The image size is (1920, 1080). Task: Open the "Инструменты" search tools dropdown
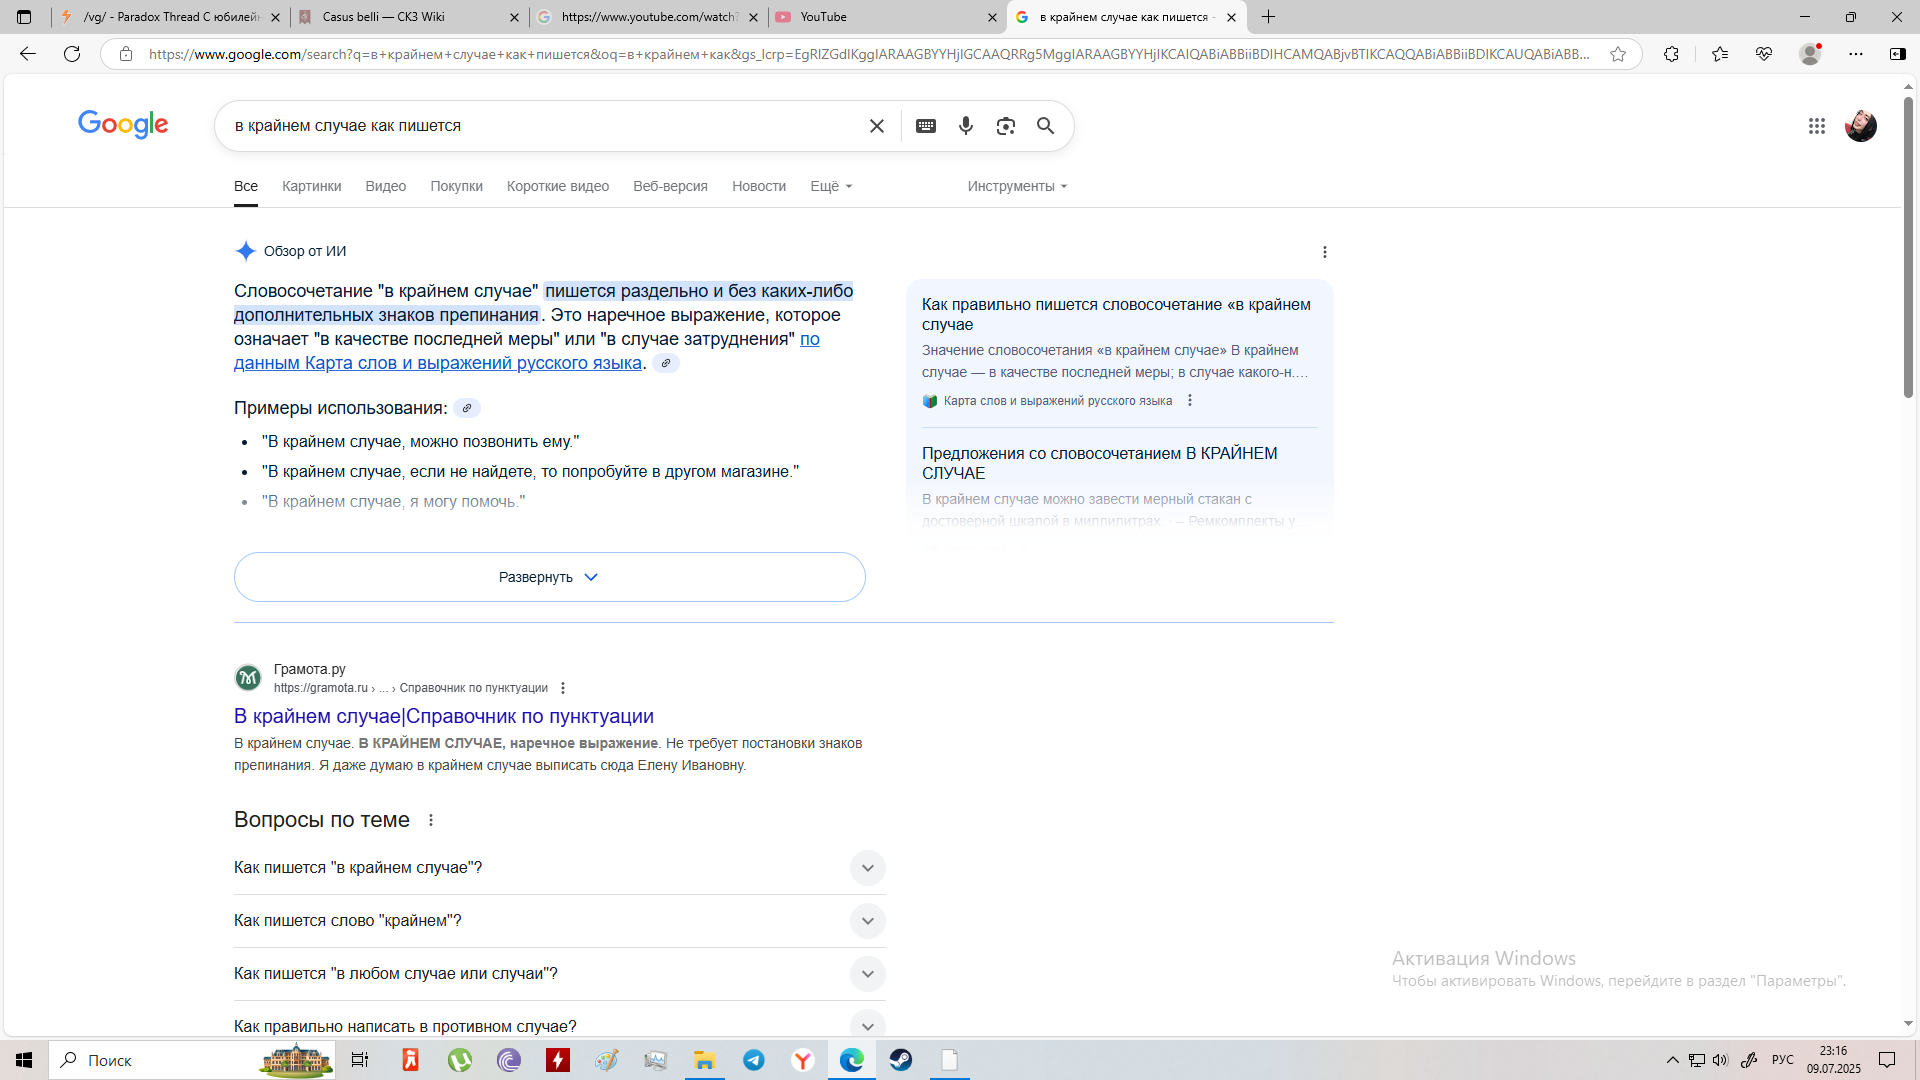(1016, 186)
